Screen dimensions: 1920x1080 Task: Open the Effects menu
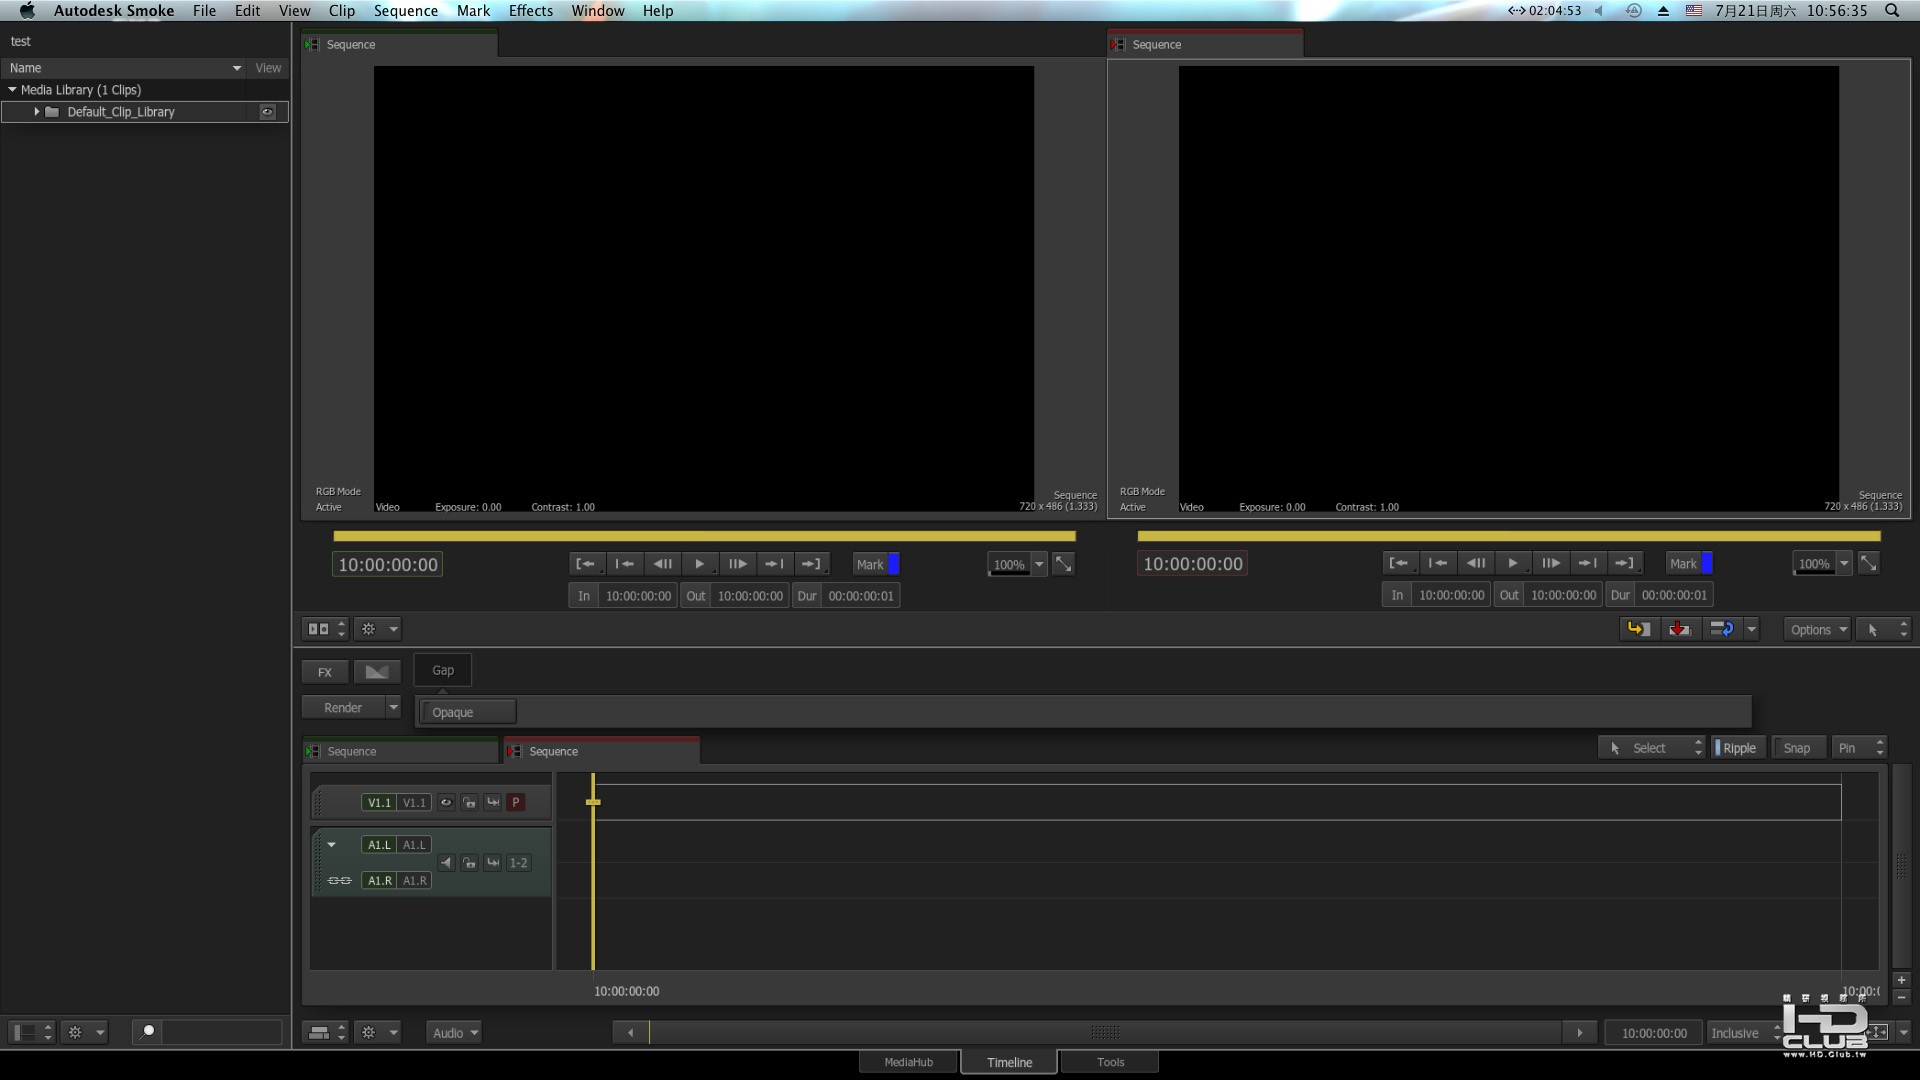point(530,11)
